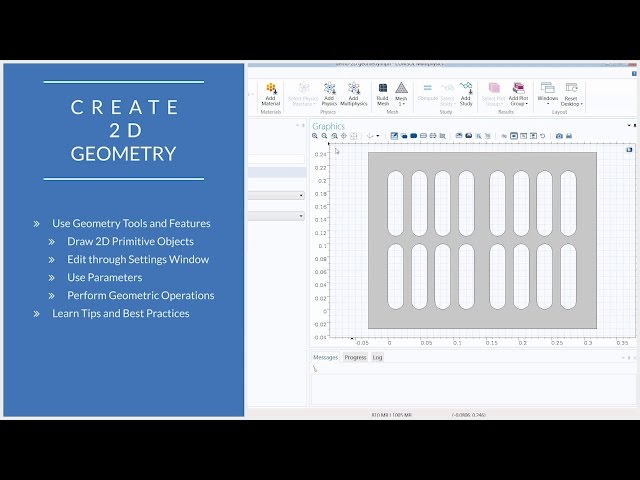Click the input field in the settings panel
Image resolution: width=640 pixels, height=480 pixels.
[276, 159]
